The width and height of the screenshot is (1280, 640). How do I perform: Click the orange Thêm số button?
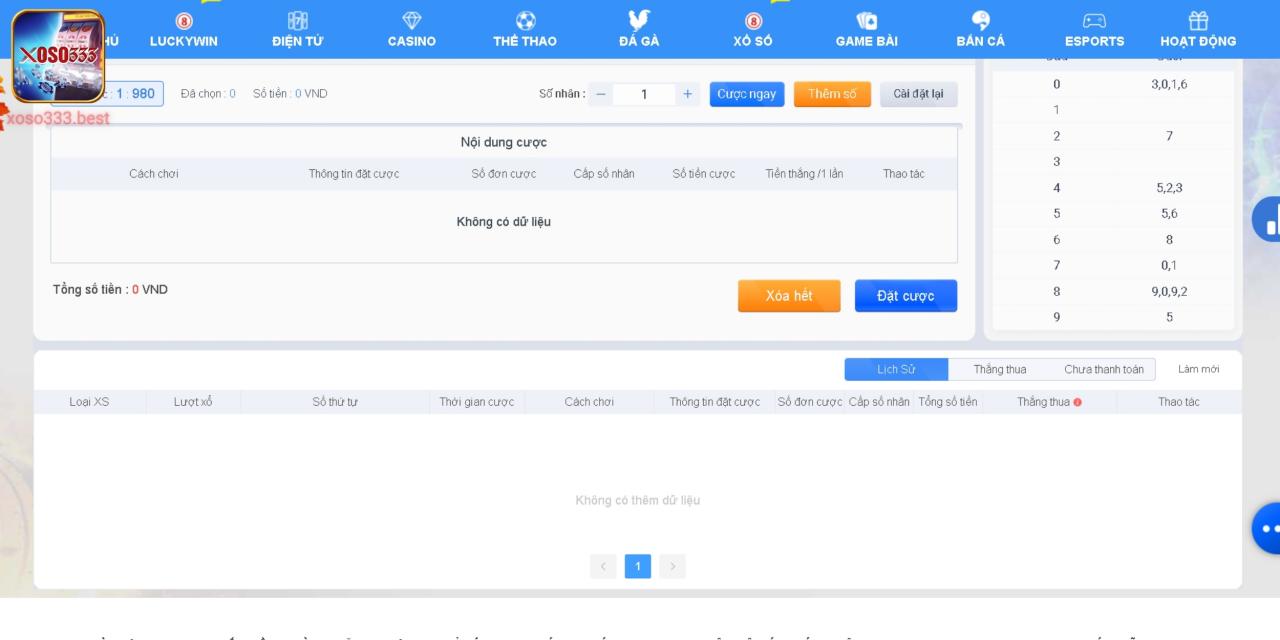[832, 94]
